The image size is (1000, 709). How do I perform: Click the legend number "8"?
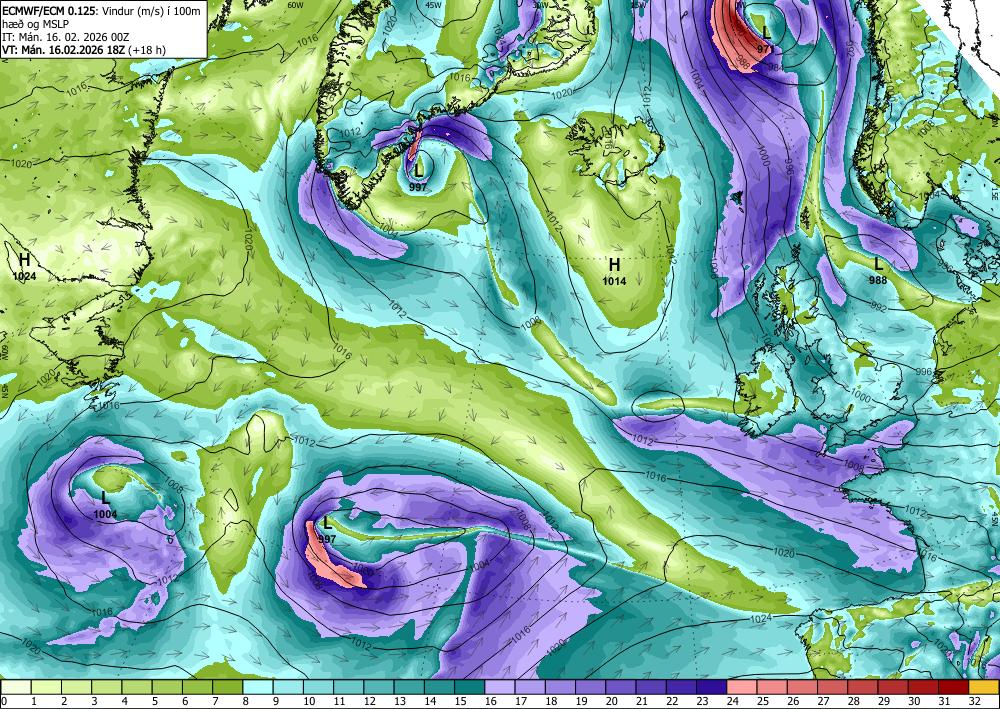[x=245, y=702]
